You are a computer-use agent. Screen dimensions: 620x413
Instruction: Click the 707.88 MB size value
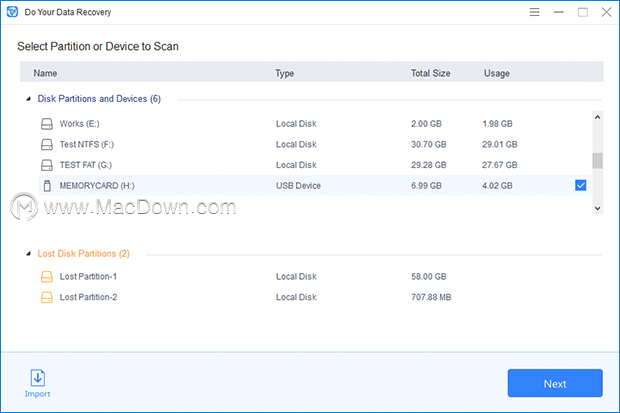coord(431,297)
